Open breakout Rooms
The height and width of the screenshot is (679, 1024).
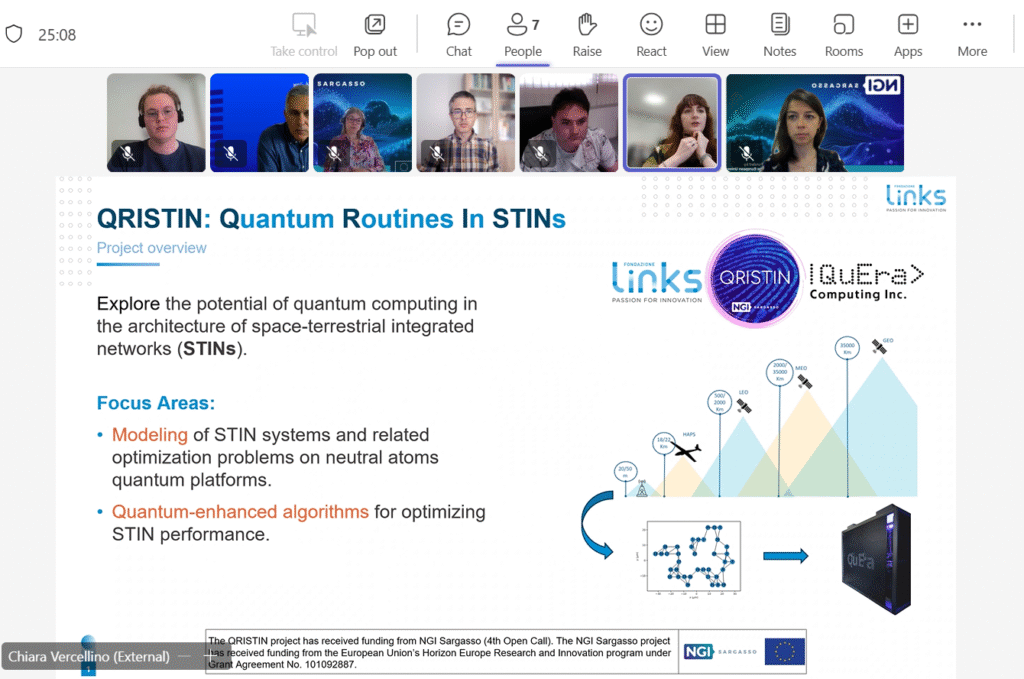tap(843, 35)
